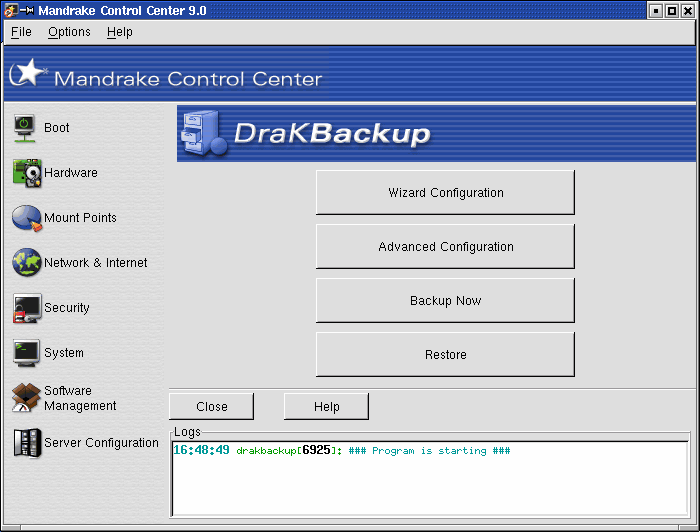Click the log timestamp 16:48:49
The image size is (700, 532).
(x=201, y=450)
